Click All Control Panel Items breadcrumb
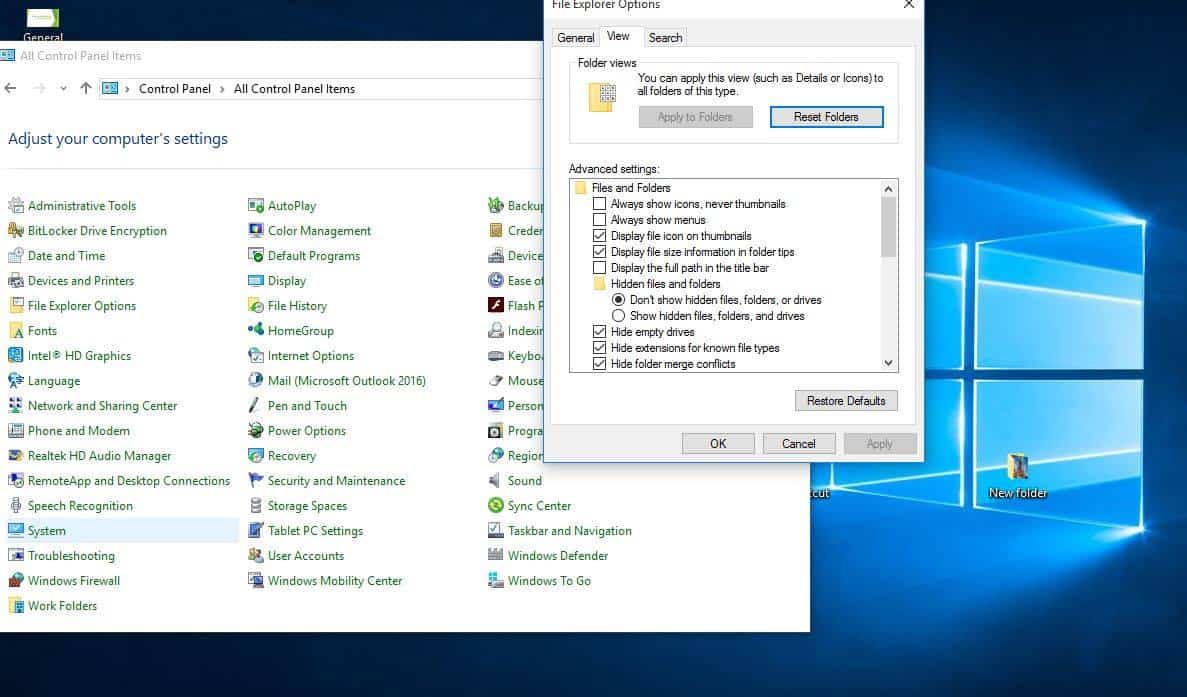The image size is (1187, 697). tap(294, 89)
